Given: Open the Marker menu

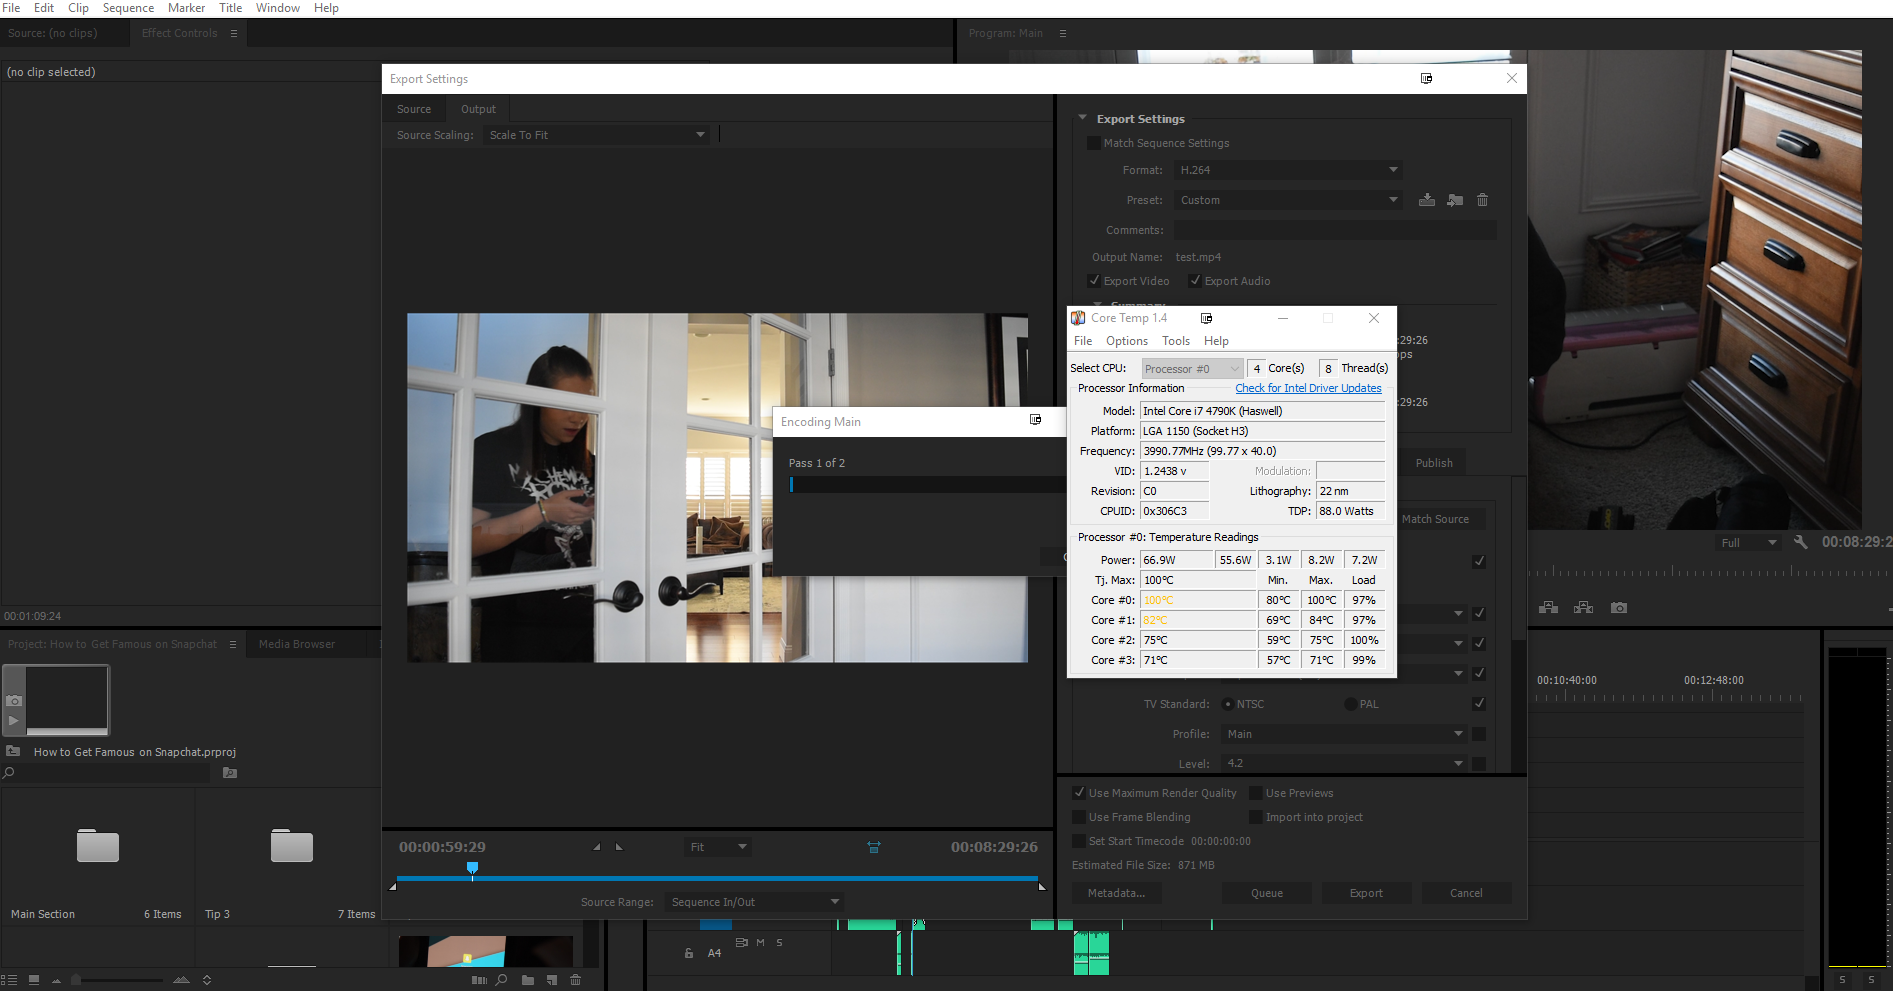Looking at the screenshot, I should [x=186, y=8].
